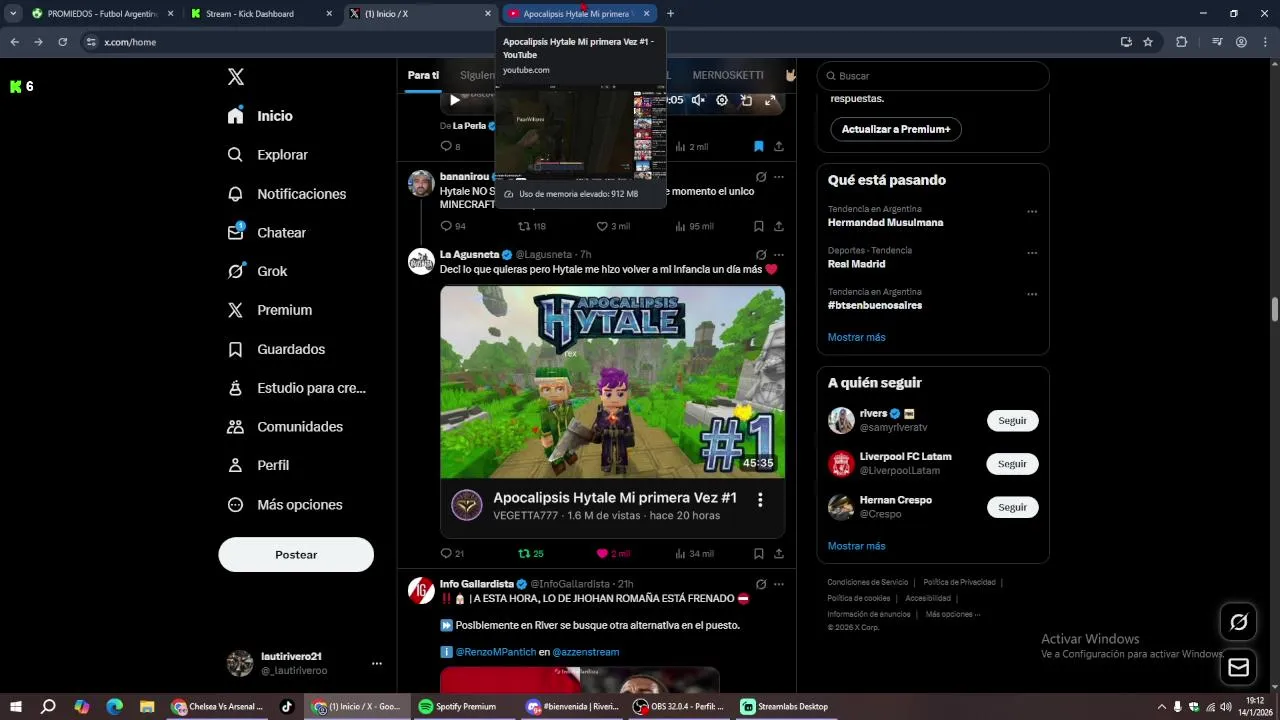View analytics of La Agusneta post, 34 mil
Viewport: 1280px width, 720px height.
click(x=694, y=553)
